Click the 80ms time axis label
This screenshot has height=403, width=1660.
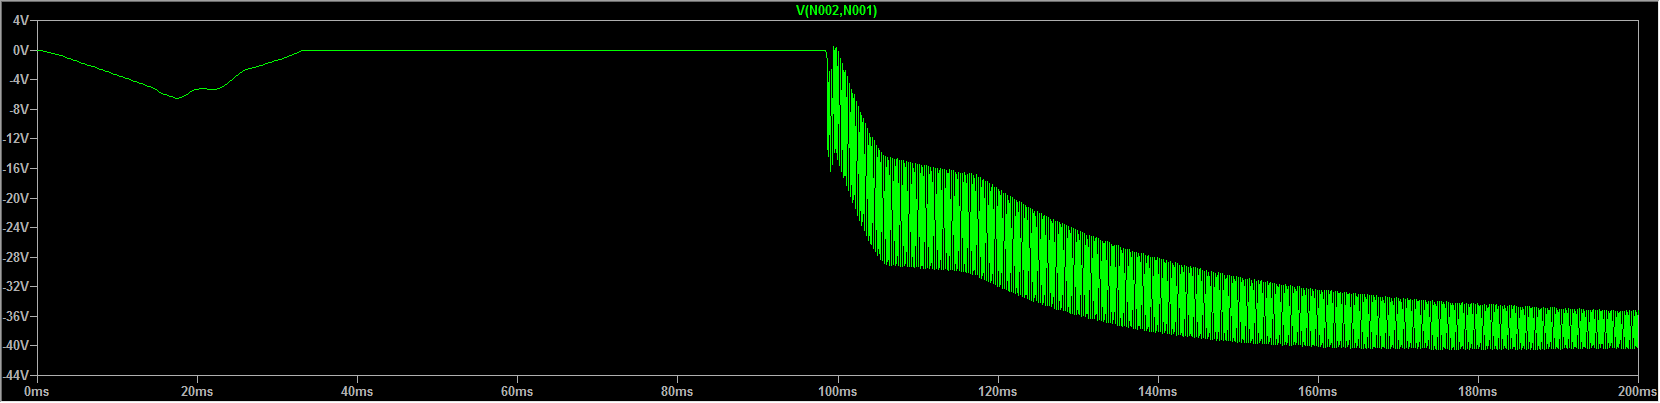coord(677,392)
